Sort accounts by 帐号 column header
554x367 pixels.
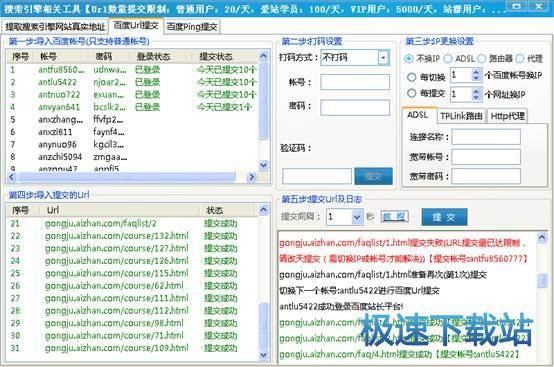point(62,56)
